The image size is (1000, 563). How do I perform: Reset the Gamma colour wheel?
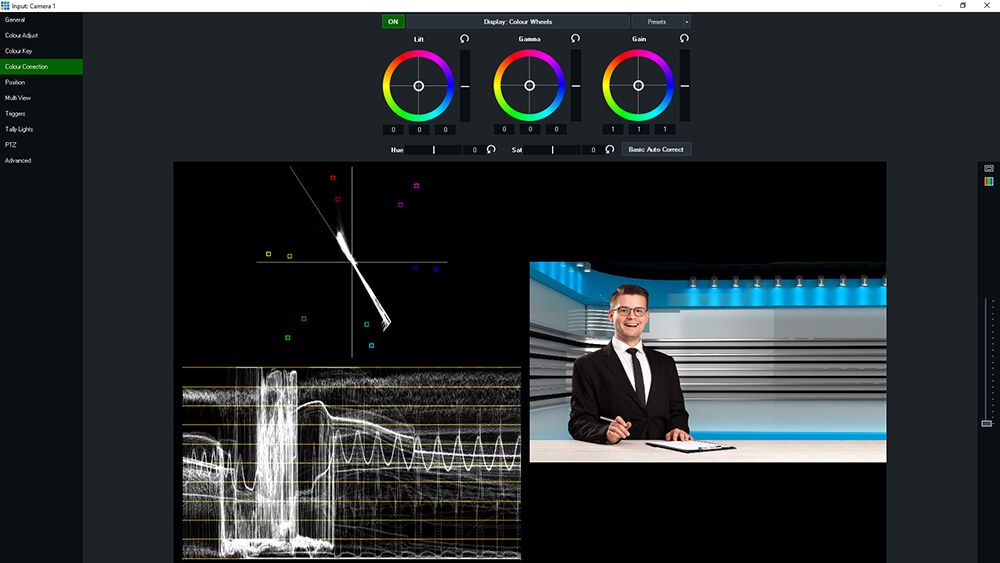575,38
